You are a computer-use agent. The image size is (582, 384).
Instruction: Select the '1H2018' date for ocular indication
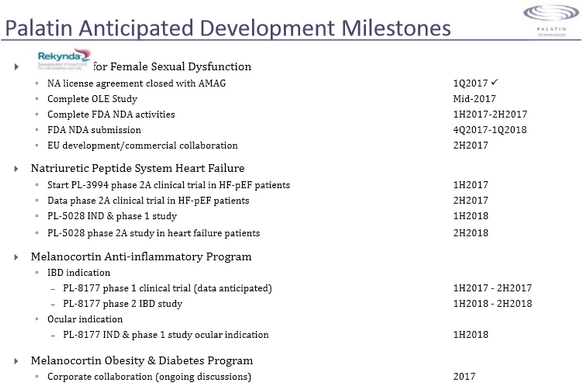[471, 335]
